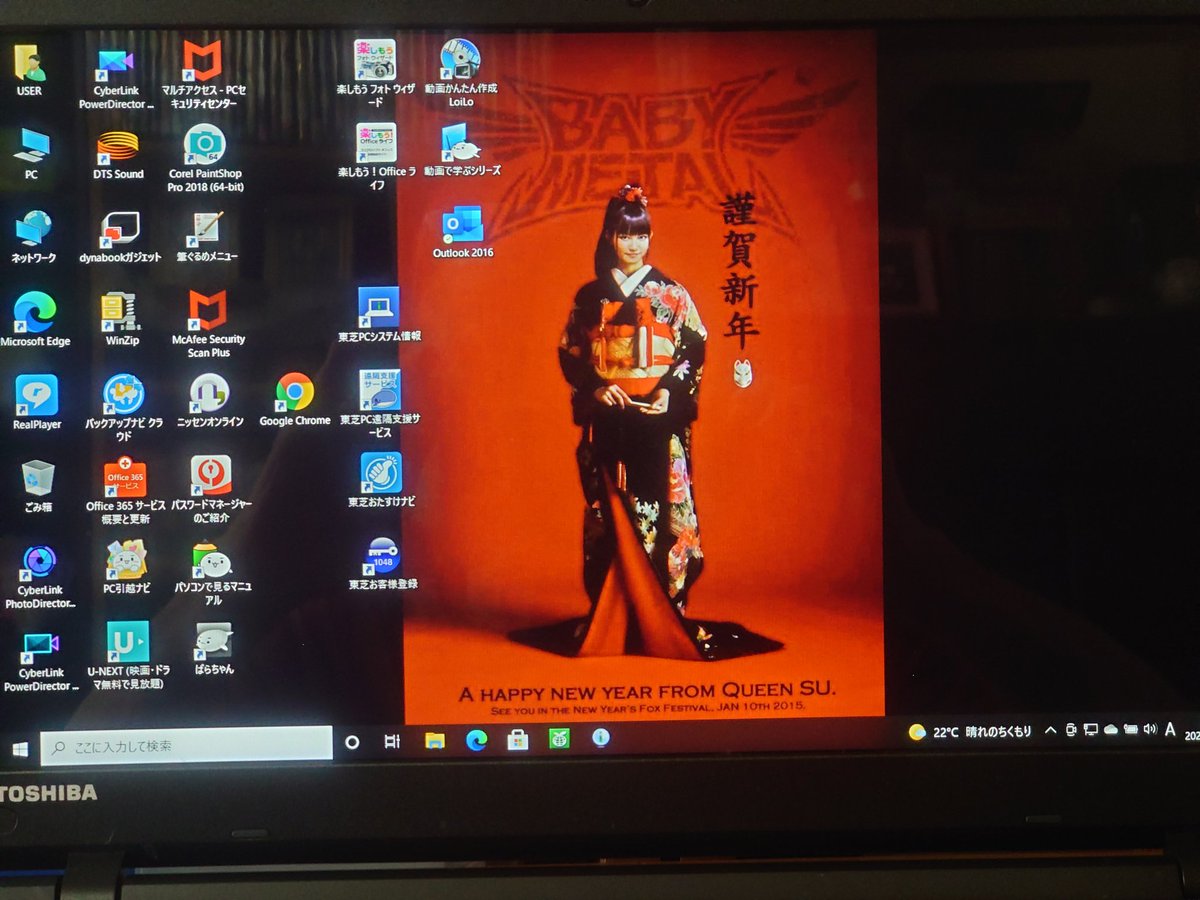Open the Microsoft Edge desktop shortcut
1200x900 pixels.
[35, 320]
